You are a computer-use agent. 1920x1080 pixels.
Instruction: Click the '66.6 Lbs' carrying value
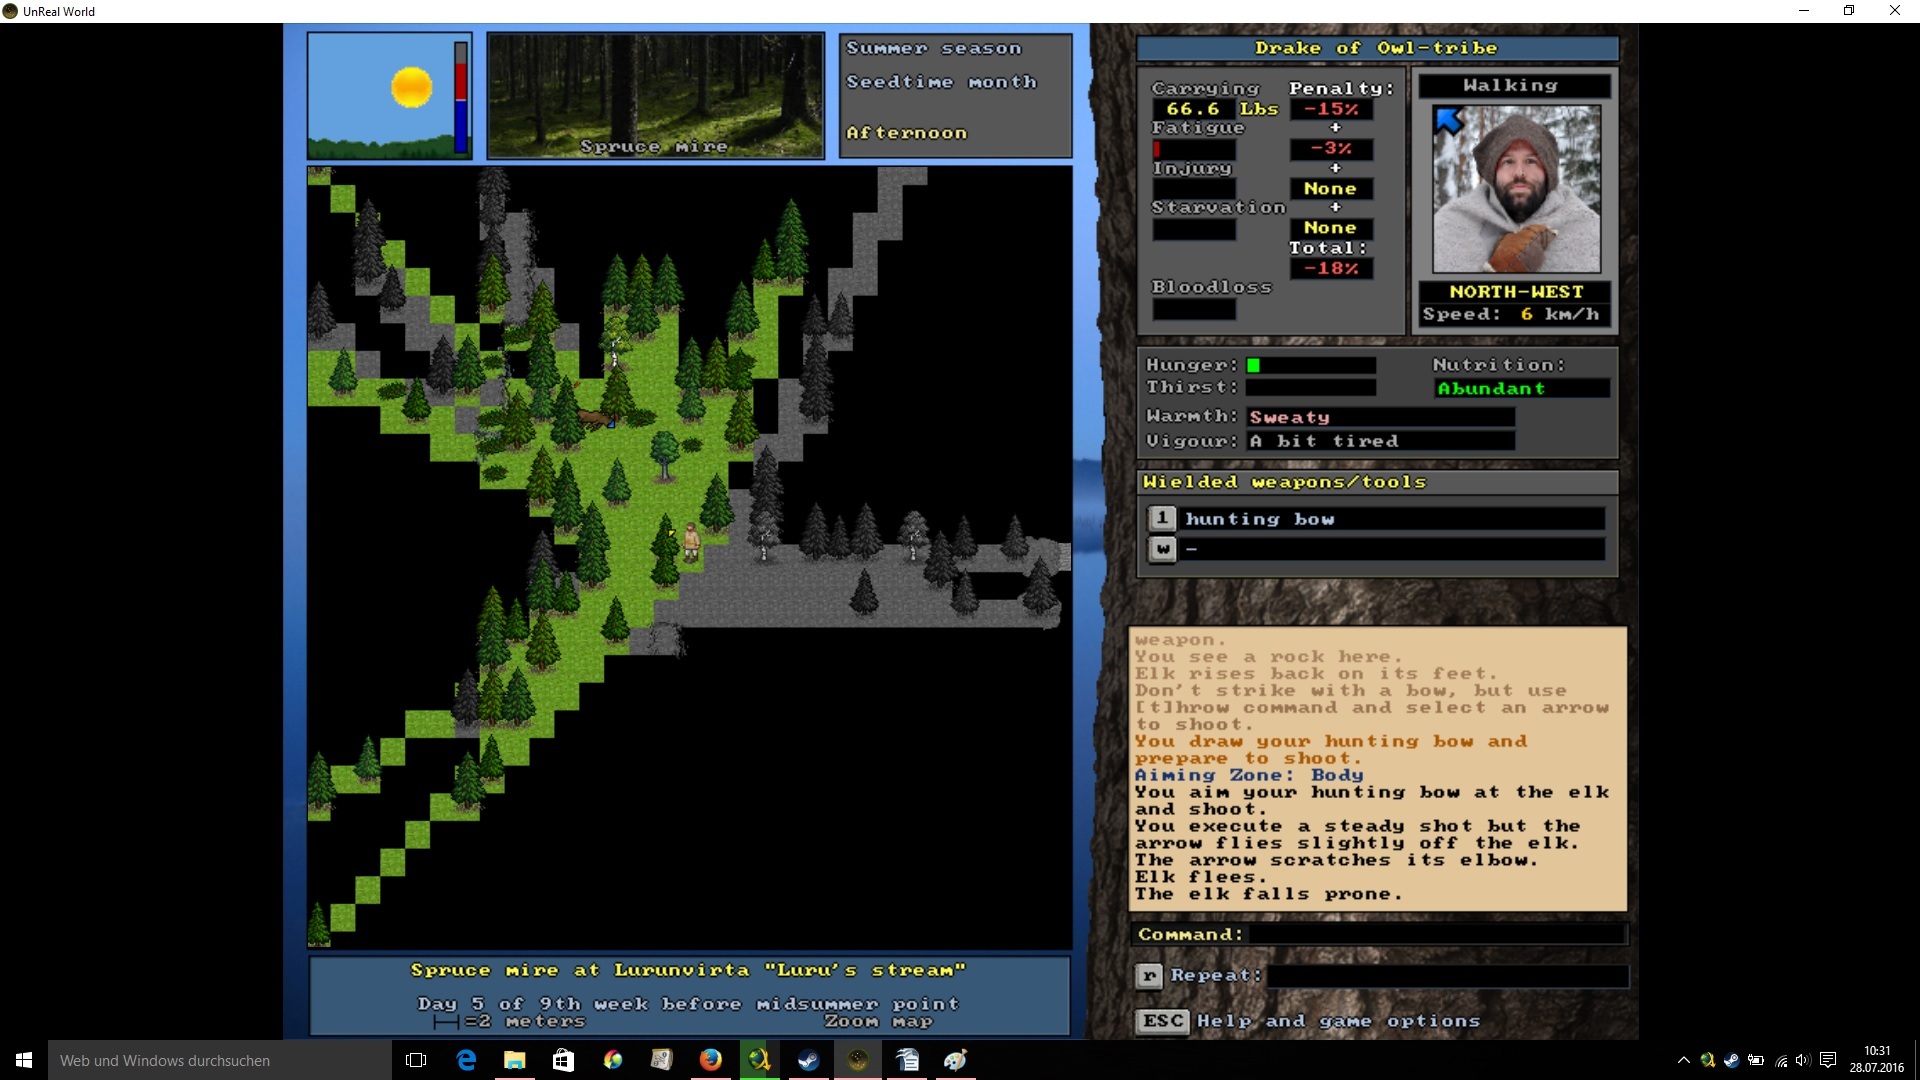[x=1222, y=109]
